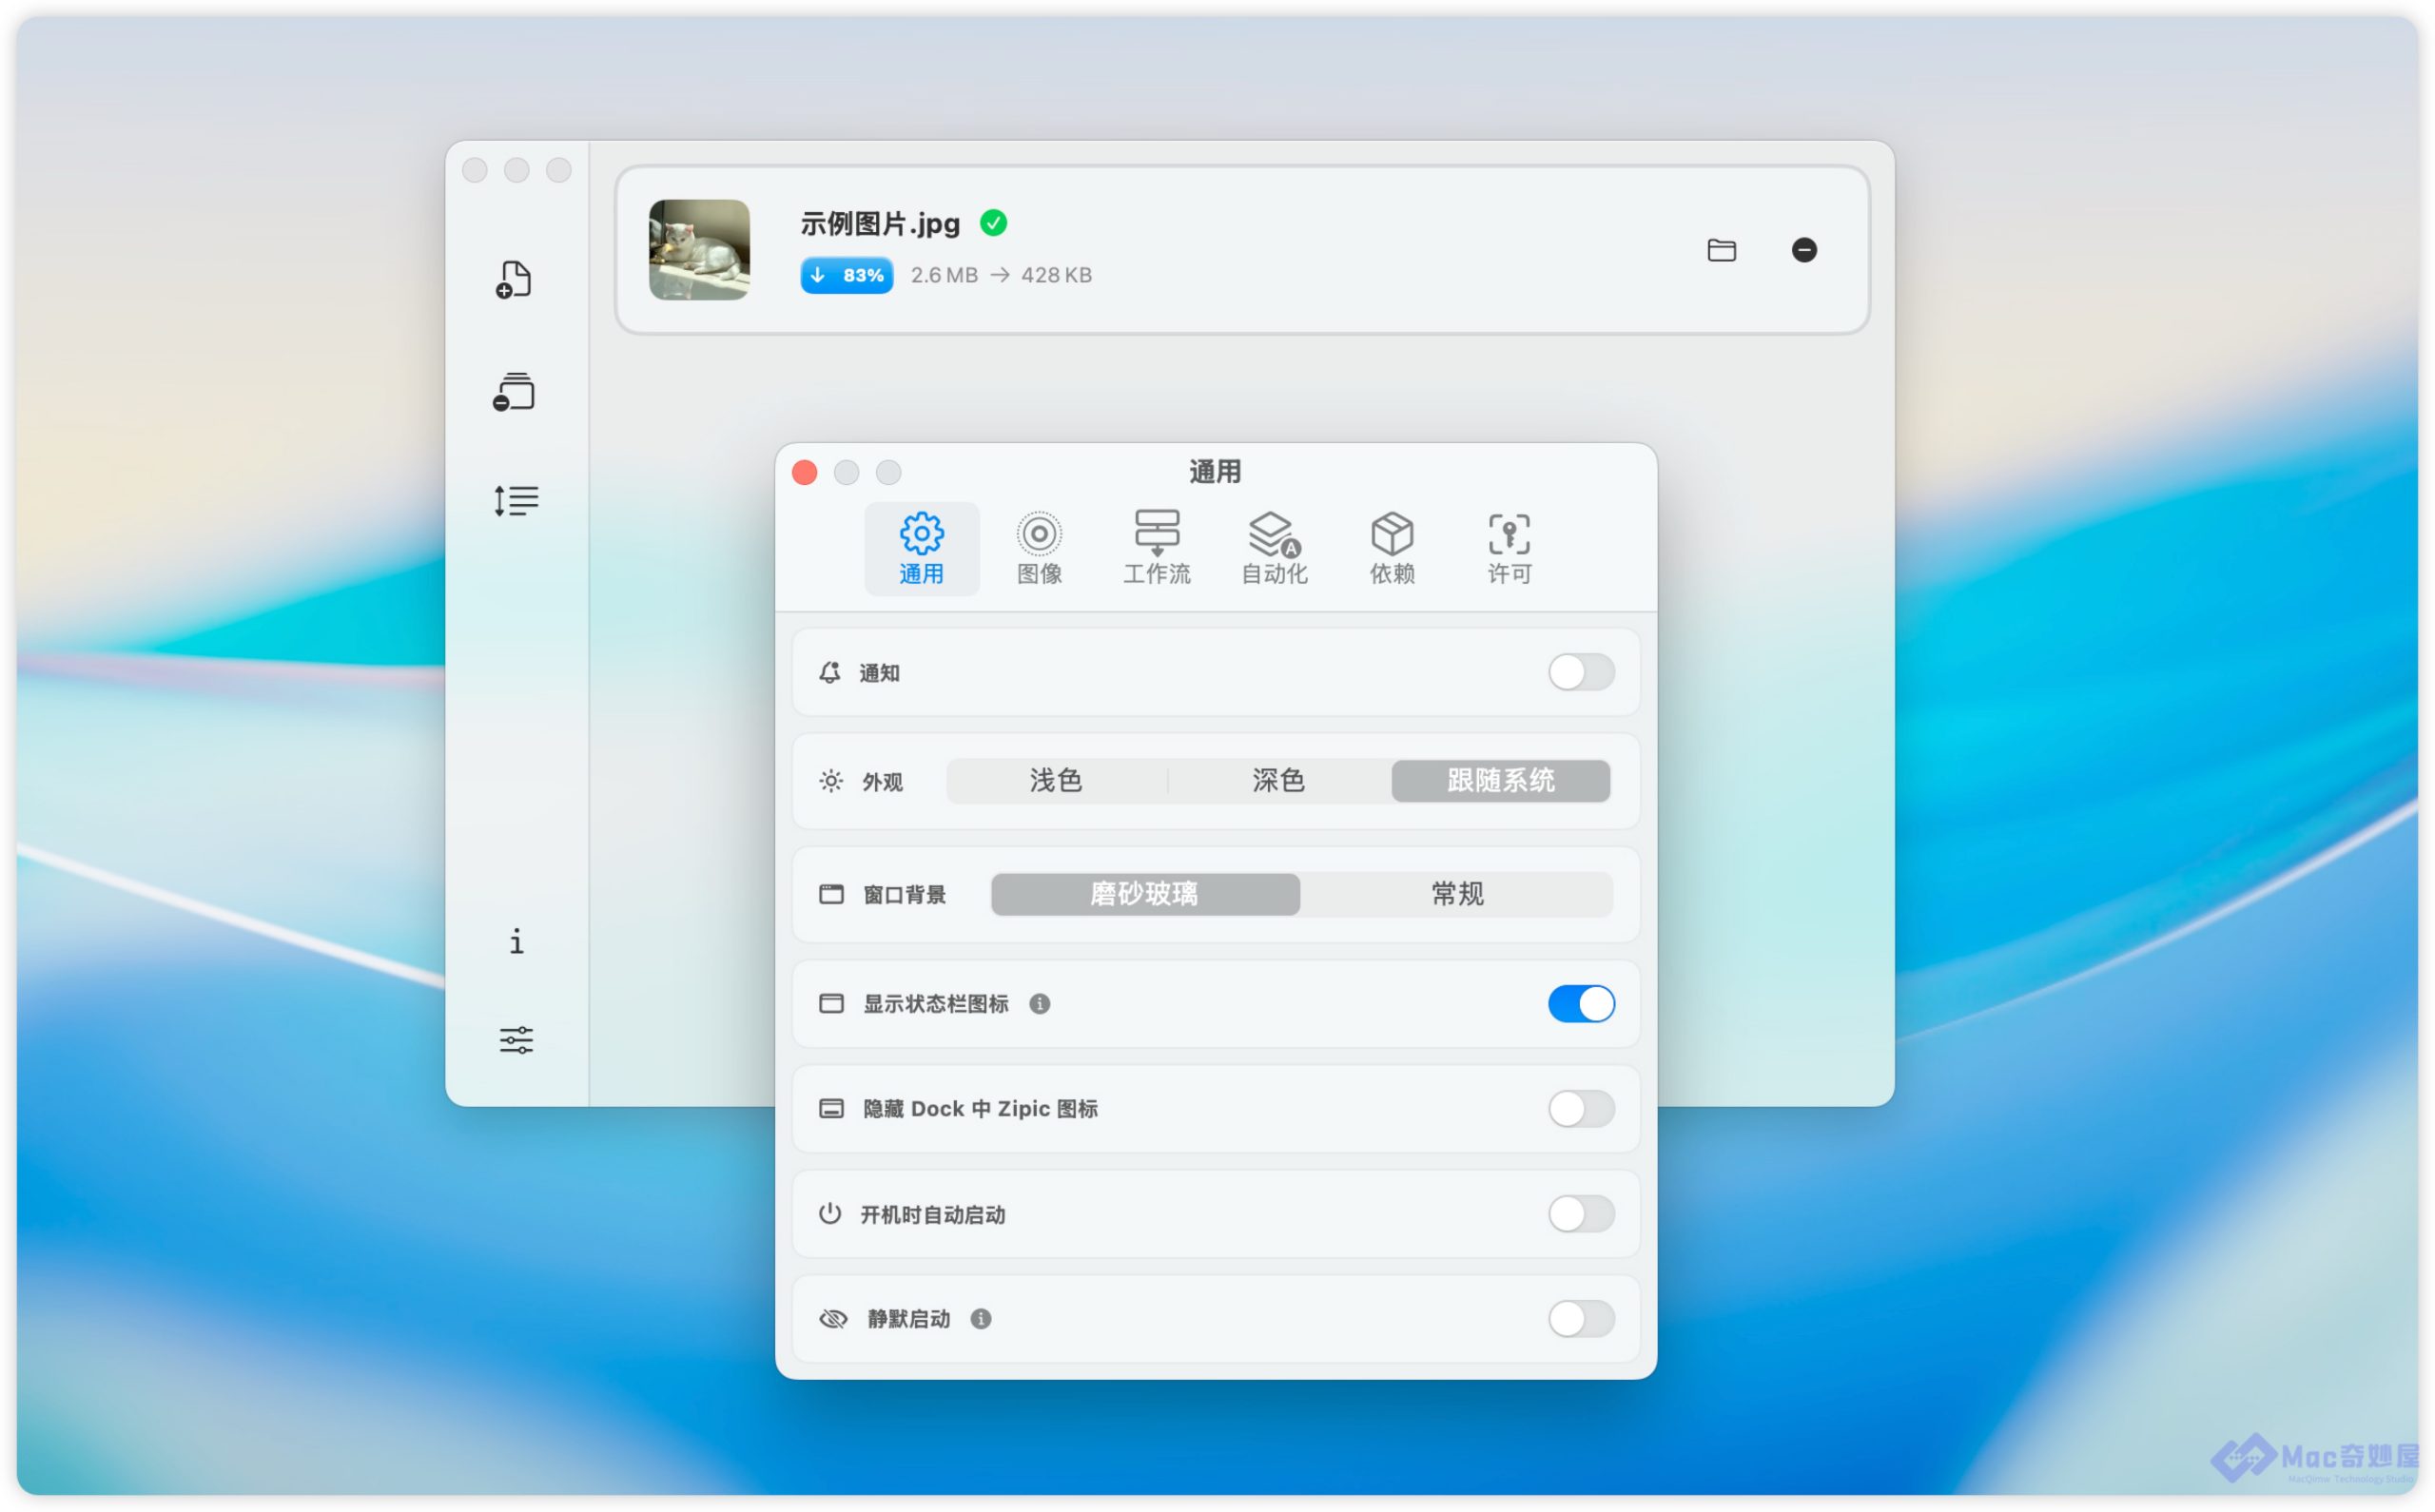Open the info icon in sidebar
Viewport: 2435px width, 1512px height.
click(x=516, y=941)
